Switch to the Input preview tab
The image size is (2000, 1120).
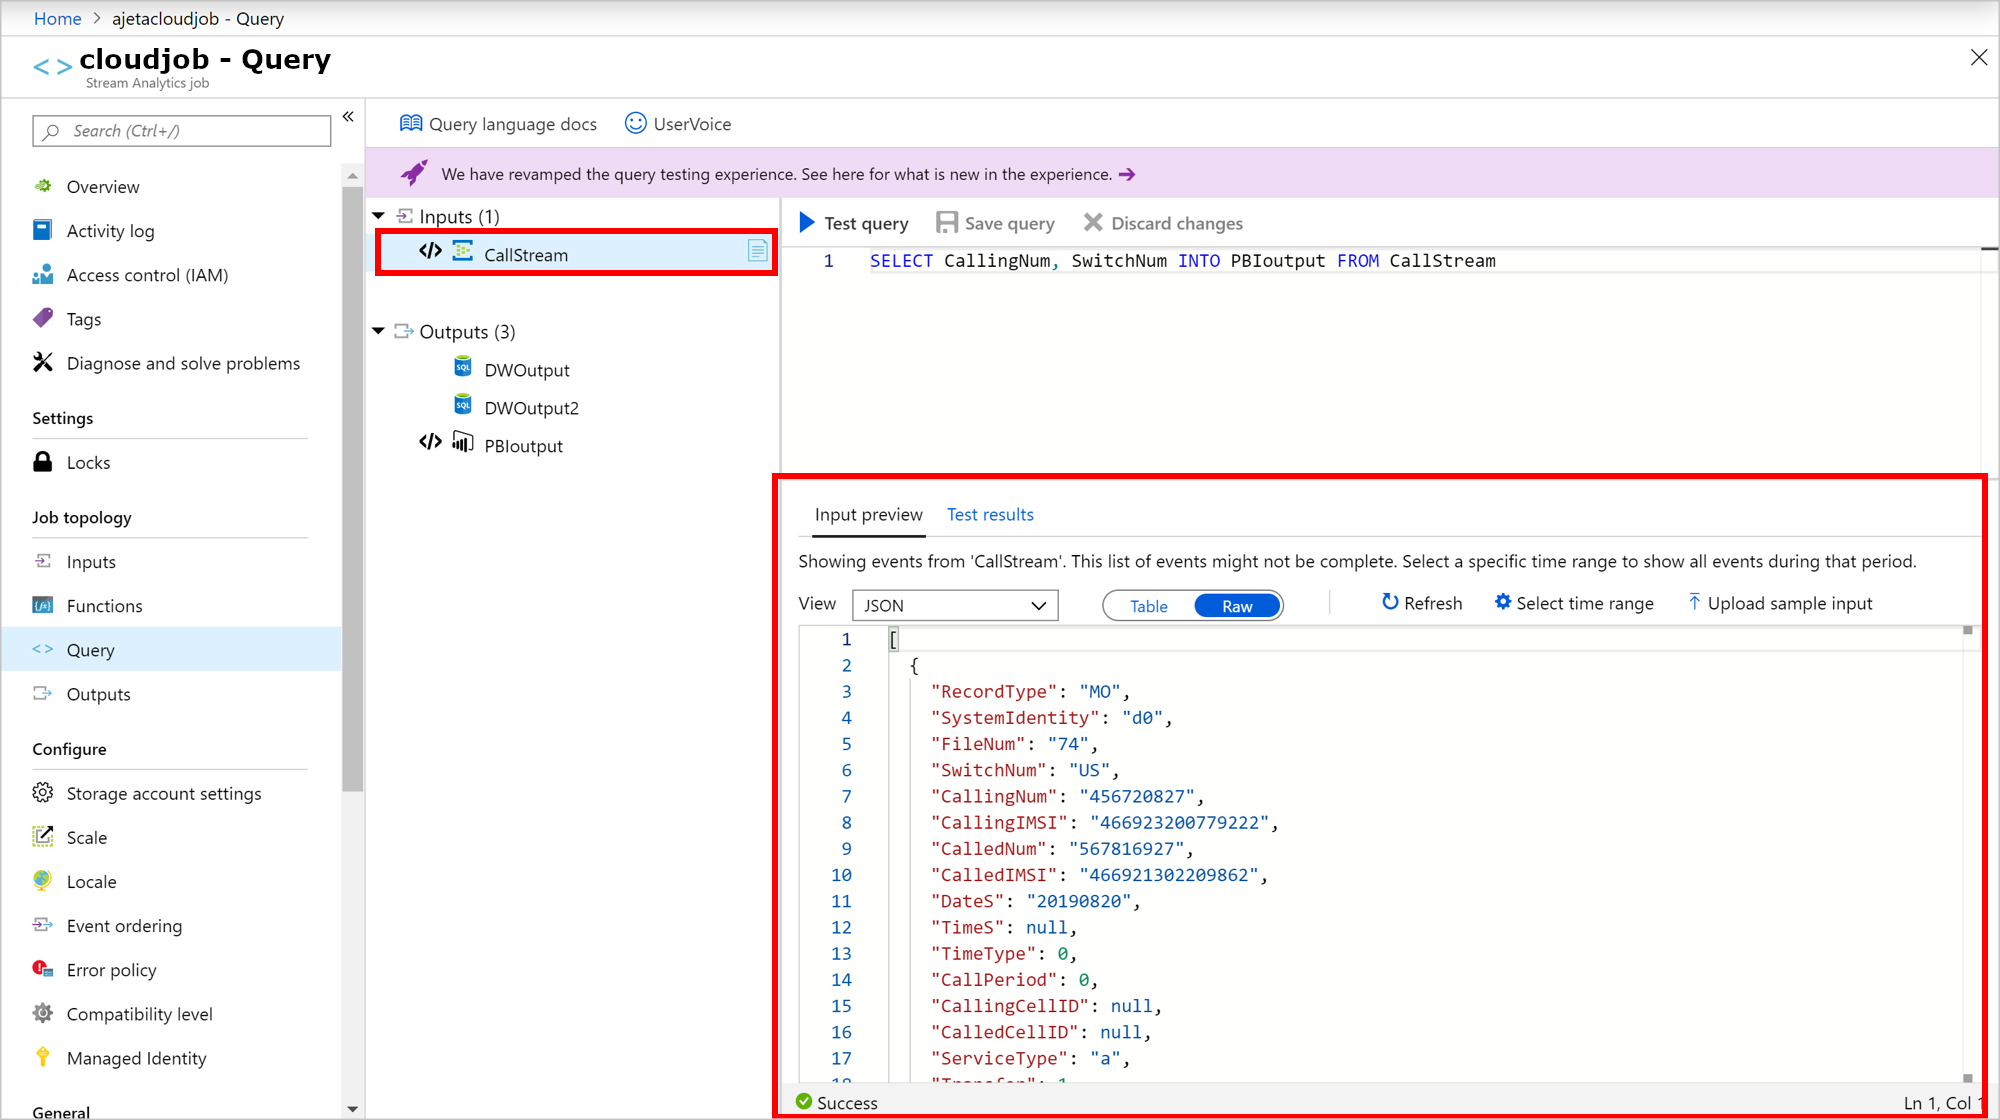click(x=868, y=514)
